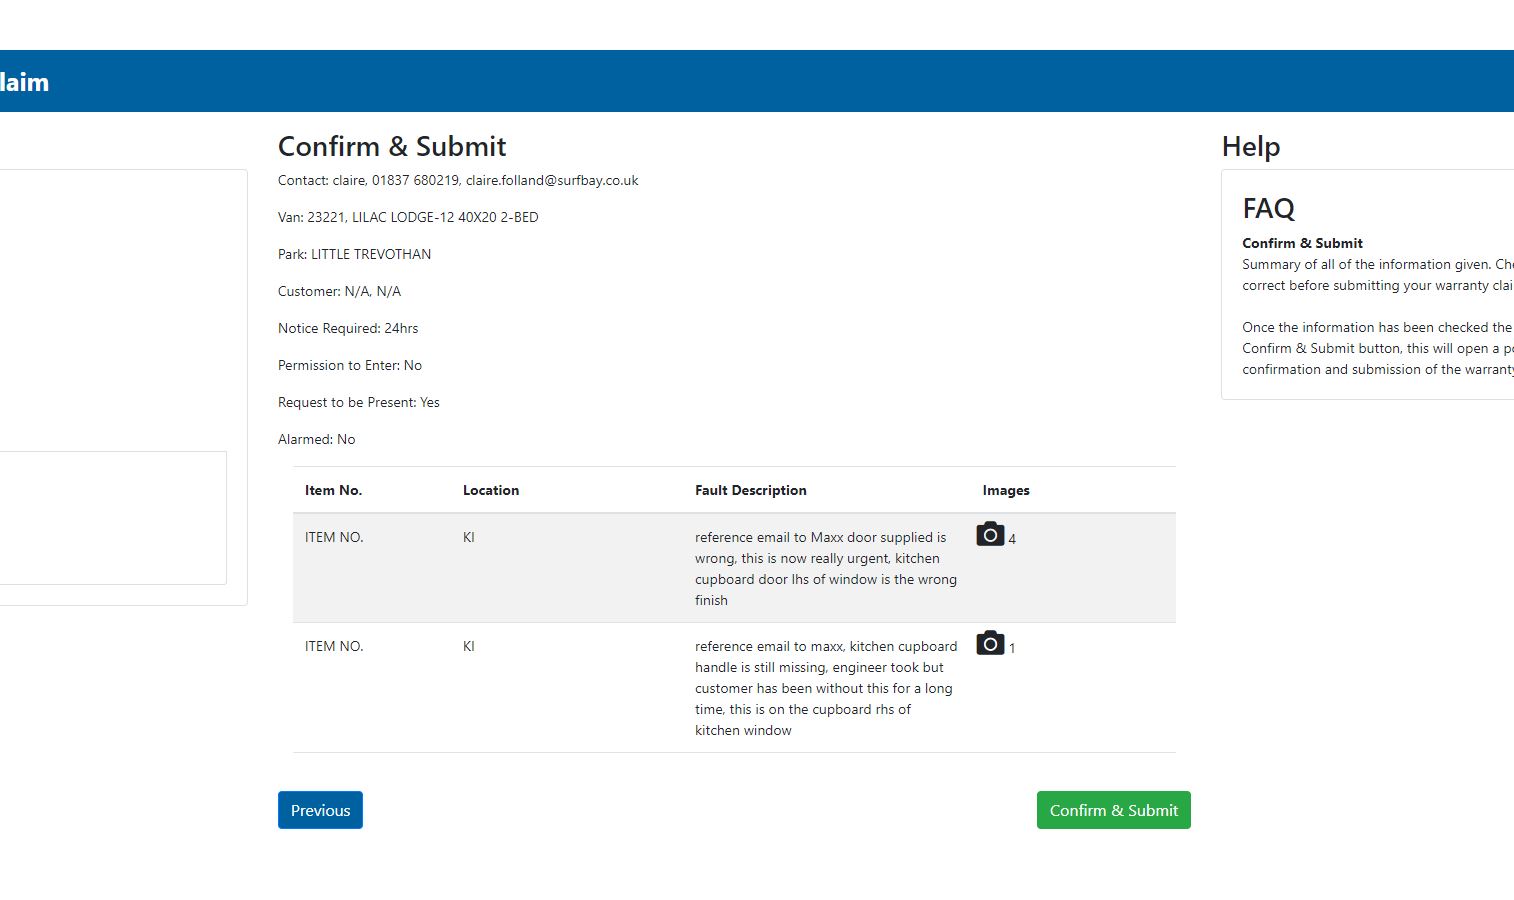Click the Images column header

pyautogui.click(x=1005, y=490)
